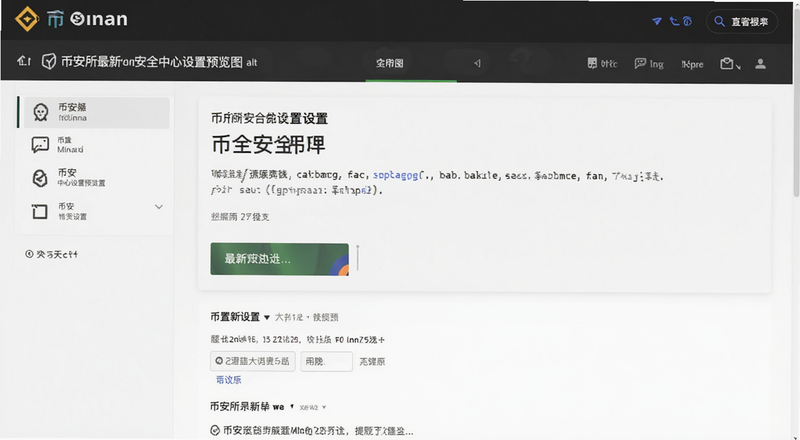Image resolution: width=800 pixels, height=440 pixels.
Task: Click the bottom row text starting 币安
Action: [x=318, y=431]
